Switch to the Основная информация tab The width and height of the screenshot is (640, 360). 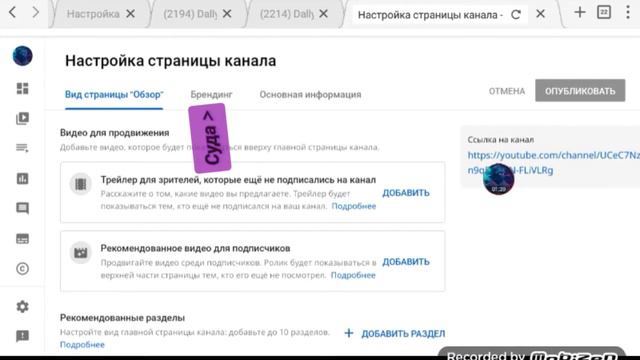pyautogui.click(x=310, y=95)
